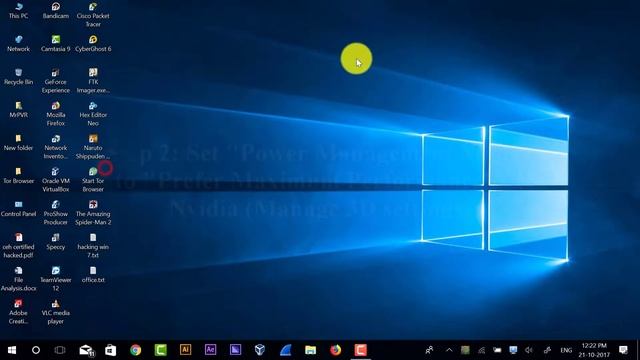Viewport: 640px width, 360px height.
Task: Select the Network Inventory shortcut
Action: [56, 147]
